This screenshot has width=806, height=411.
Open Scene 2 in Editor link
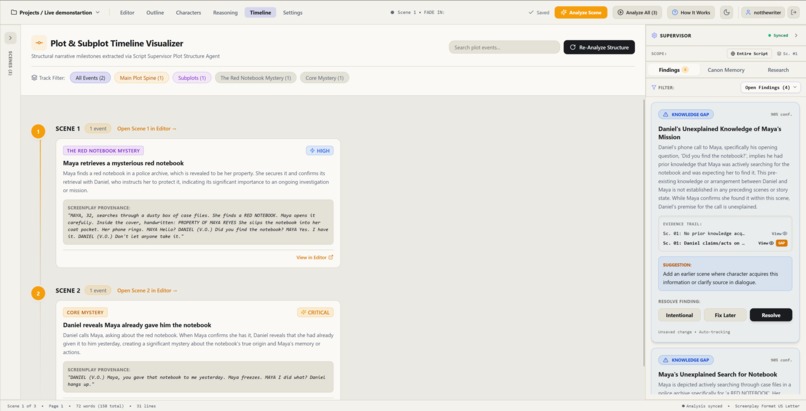(x=146, y=290)
